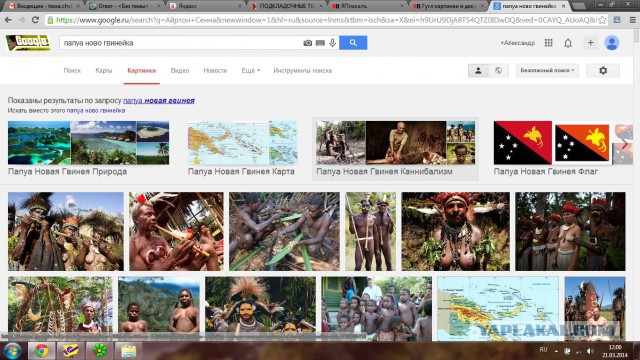The width and height of the screenshot is (640, 360).
Task: Open search settings gear icon
Action: point(603,71)
